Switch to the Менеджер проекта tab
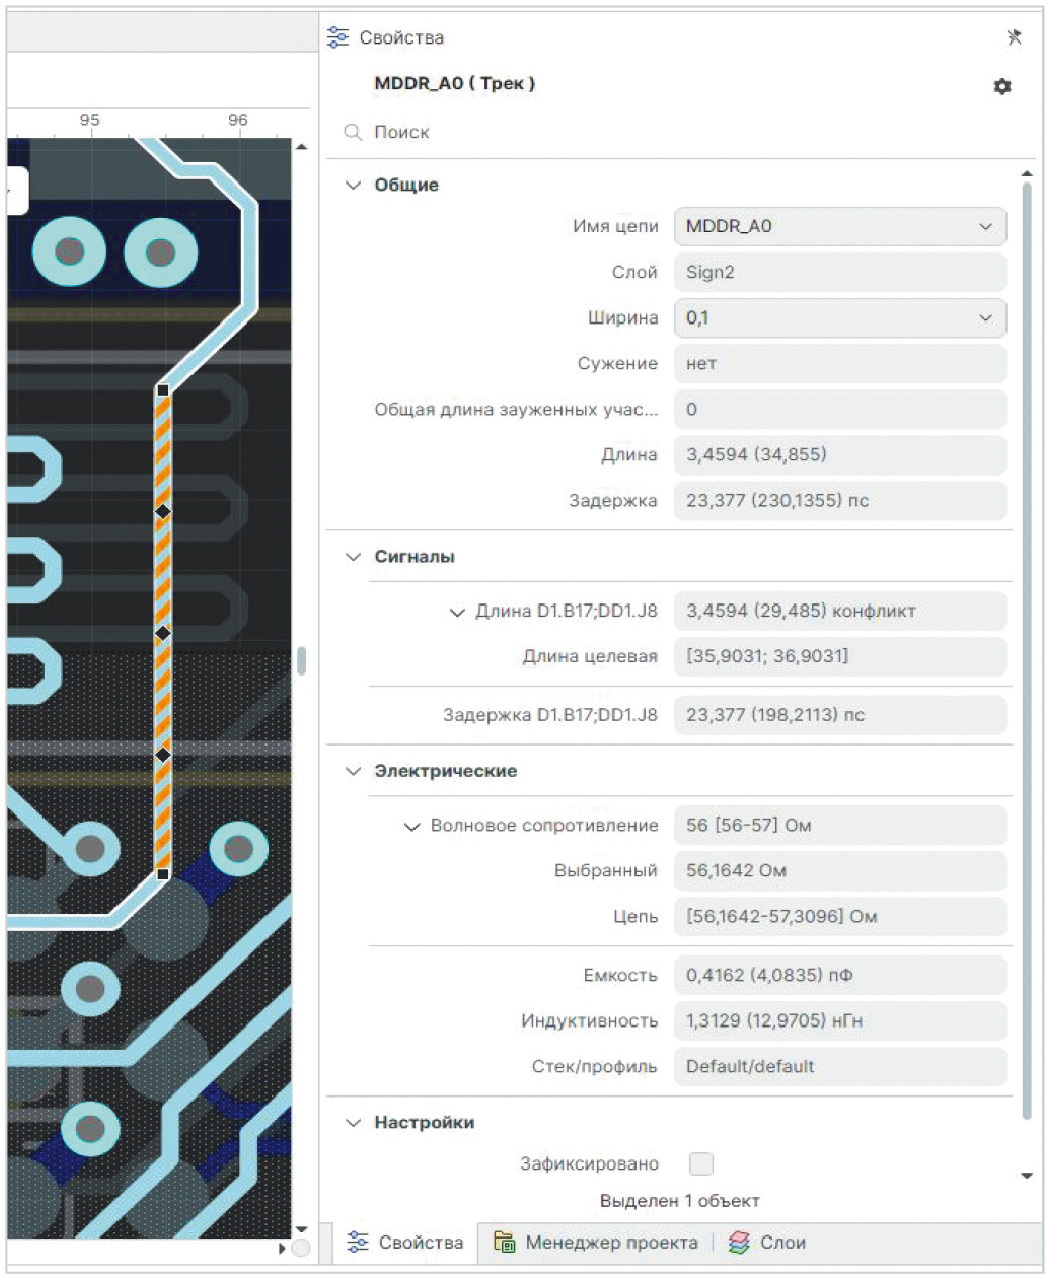The width and height of the screenshot is (1050, 1278). [x=611, y=1242]
